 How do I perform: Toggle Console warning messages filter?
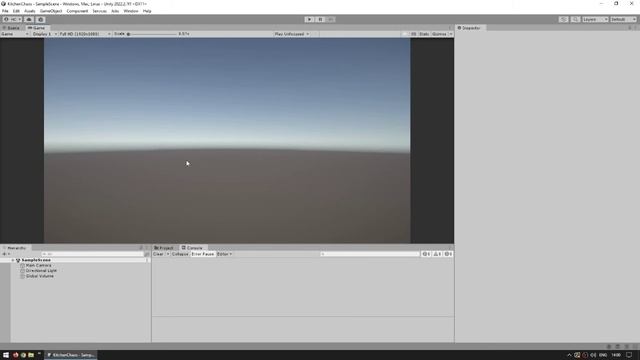pyautogui.click(x=437, y=254)
